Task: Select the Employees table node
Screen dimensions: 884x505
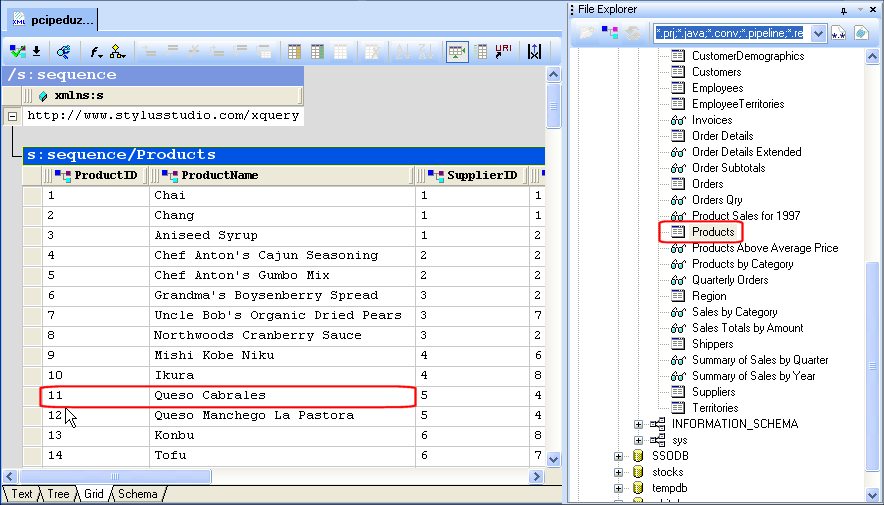Action: pos(717,88)
